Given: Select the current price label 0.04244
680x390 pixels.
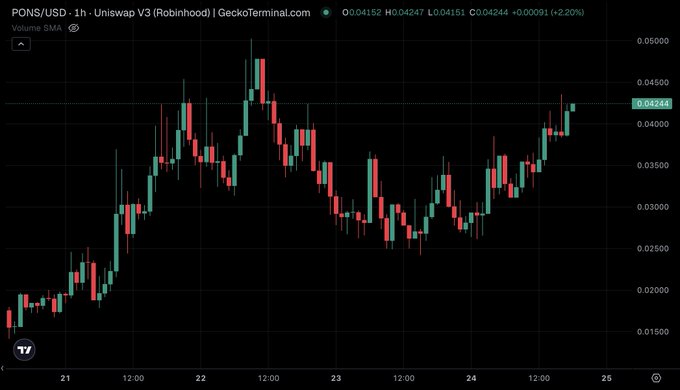Looking at the screenshot, I should point(652,104).
